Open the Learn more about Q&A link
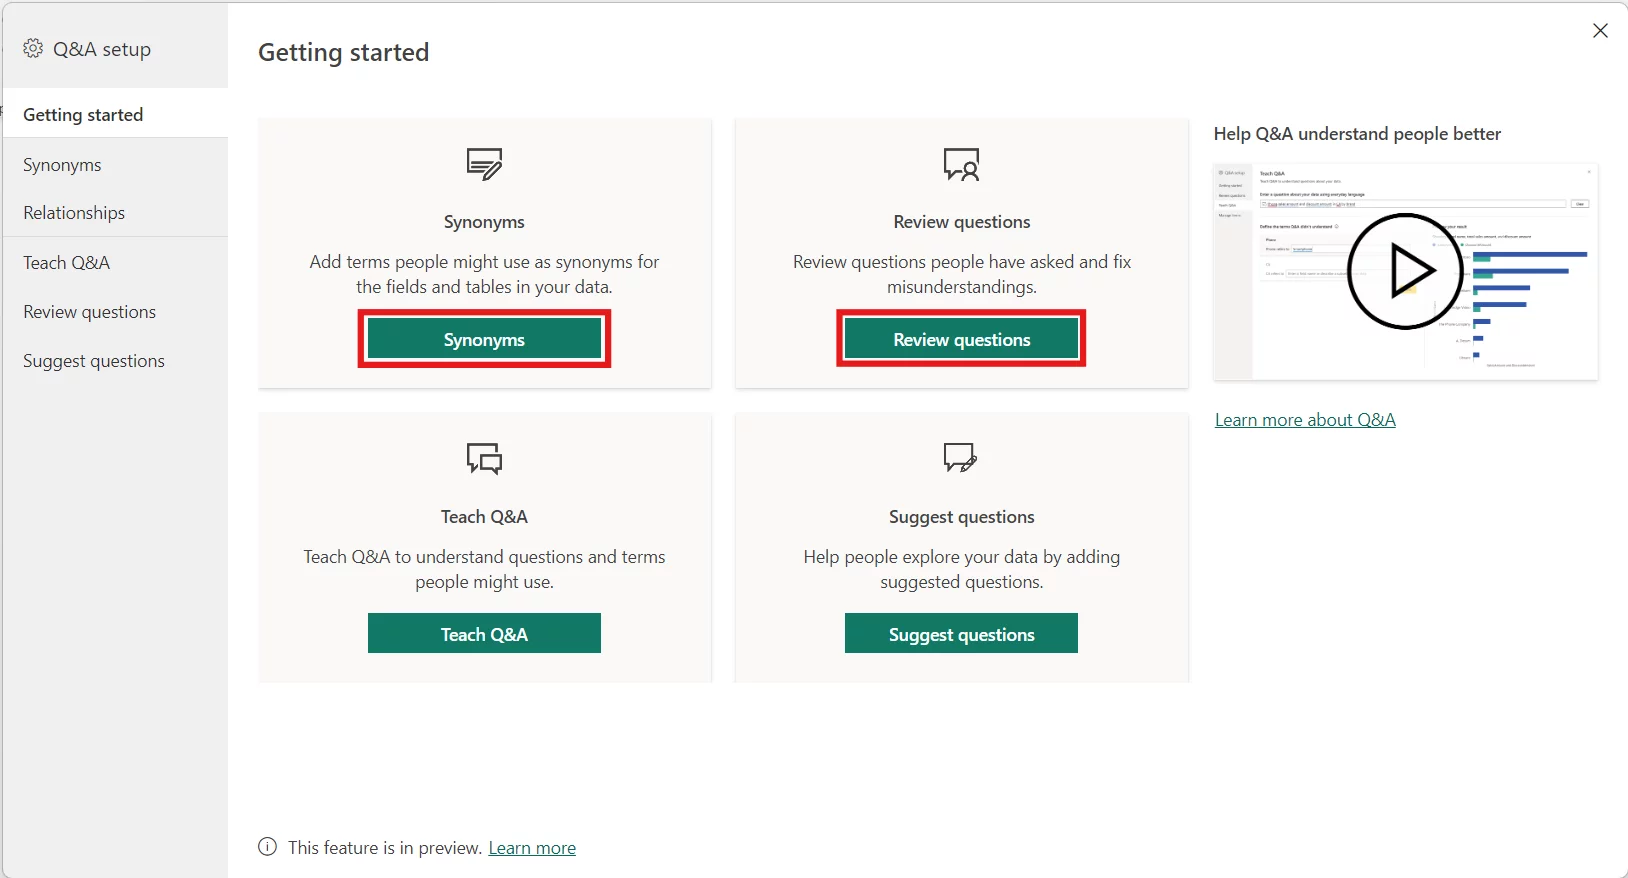The image size is (1628, 878). click(x=1305, y=420)
